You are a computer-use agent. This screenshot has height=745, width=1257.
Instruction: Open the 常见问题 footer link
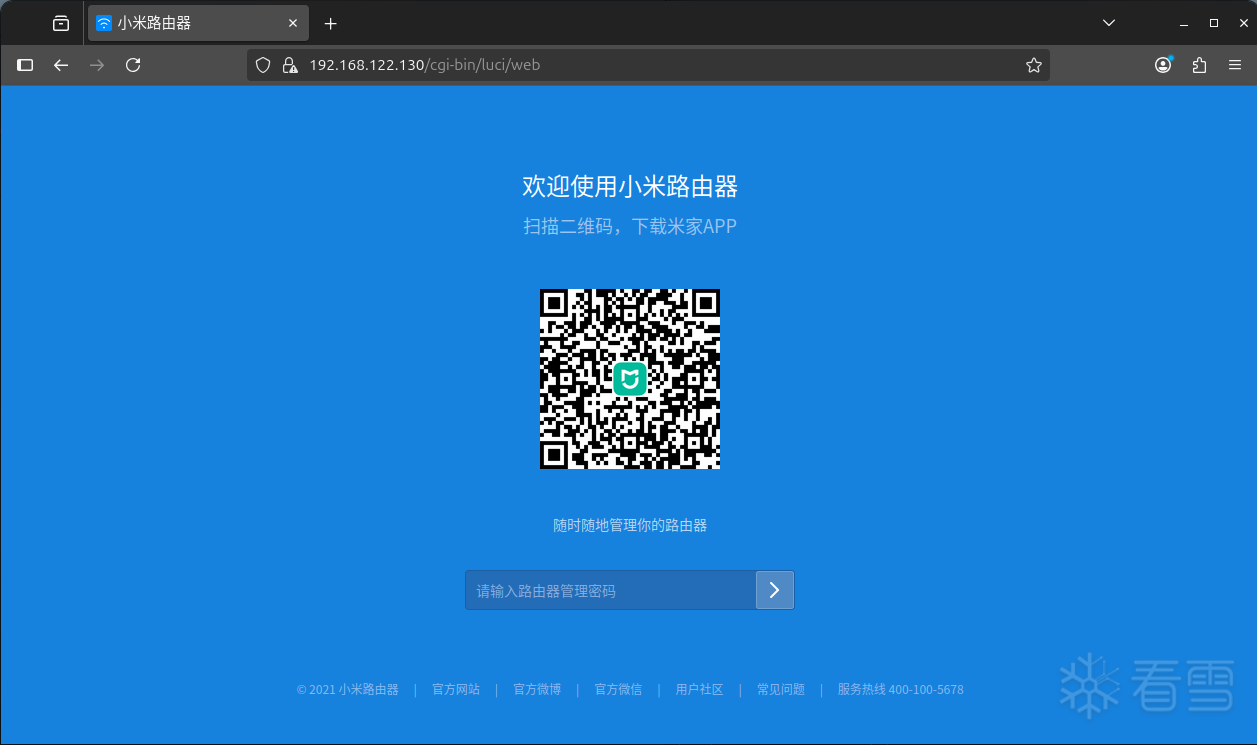[780, 689]
